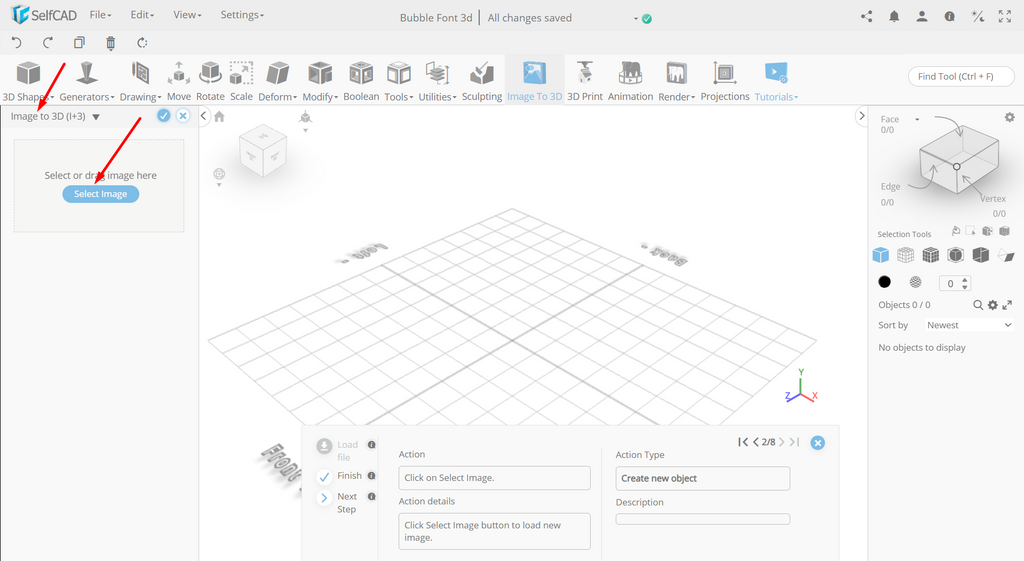Screen dimensions: 1024x561
Task: Go to previous tutorial step arrow
Action: coord(756,442)
